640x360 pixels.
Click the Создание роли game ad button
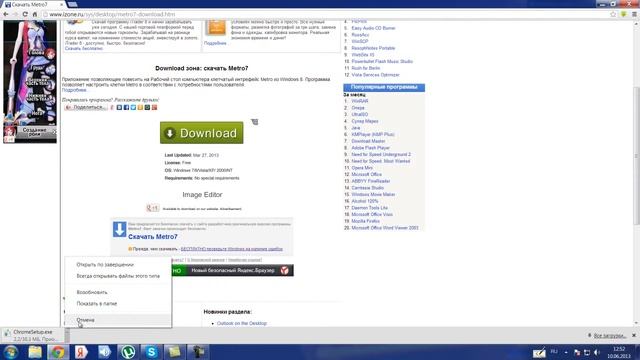34,132
